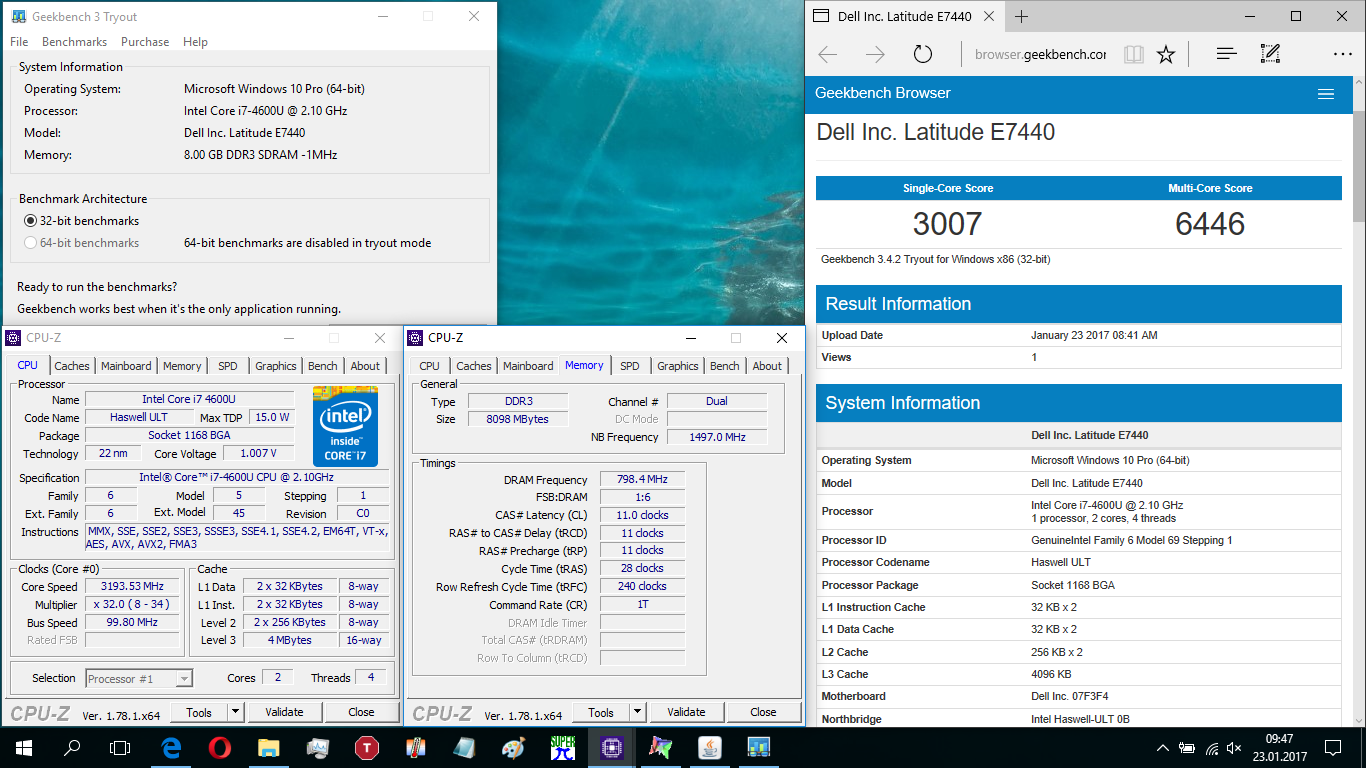Open a new tab in Edge
The image size is (1366, 769).
point(1021,17)
